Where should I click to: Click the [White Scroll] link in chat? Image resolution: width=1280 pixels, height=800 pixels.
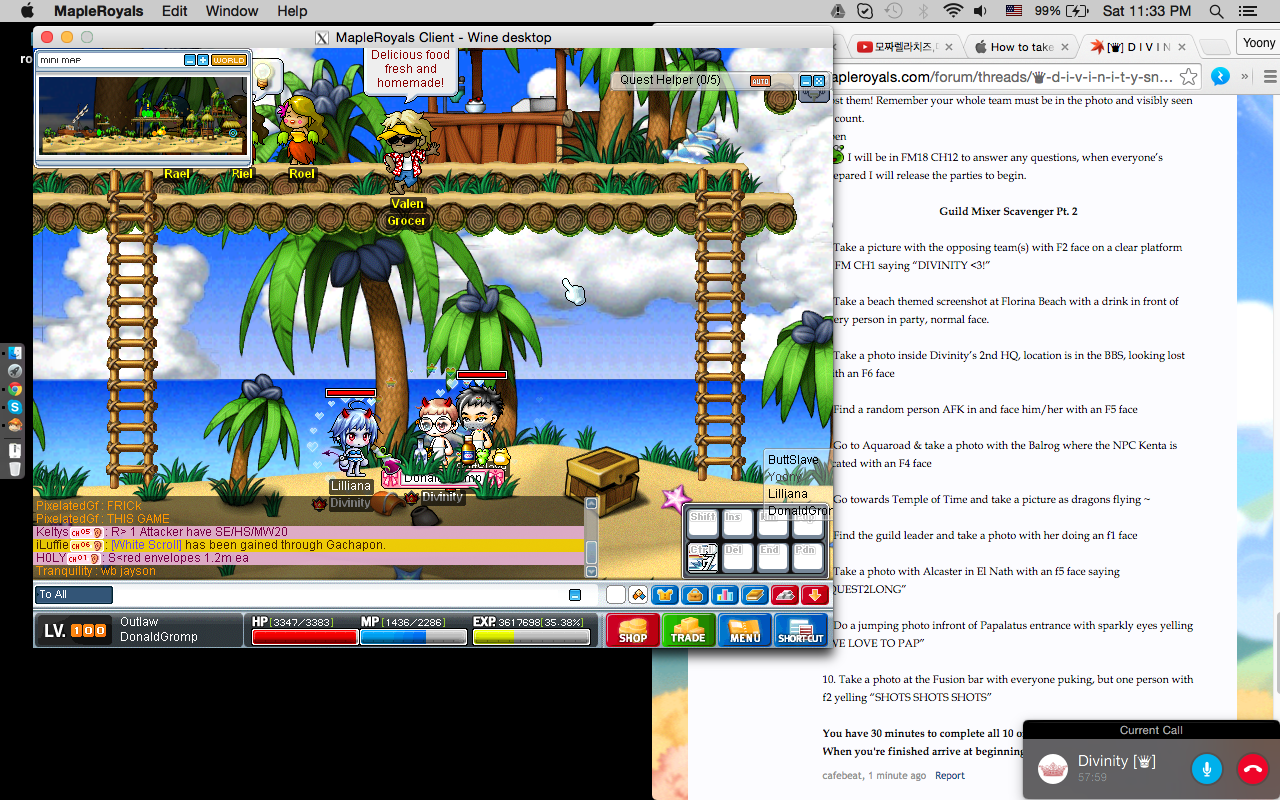click(x=146, y=545)
